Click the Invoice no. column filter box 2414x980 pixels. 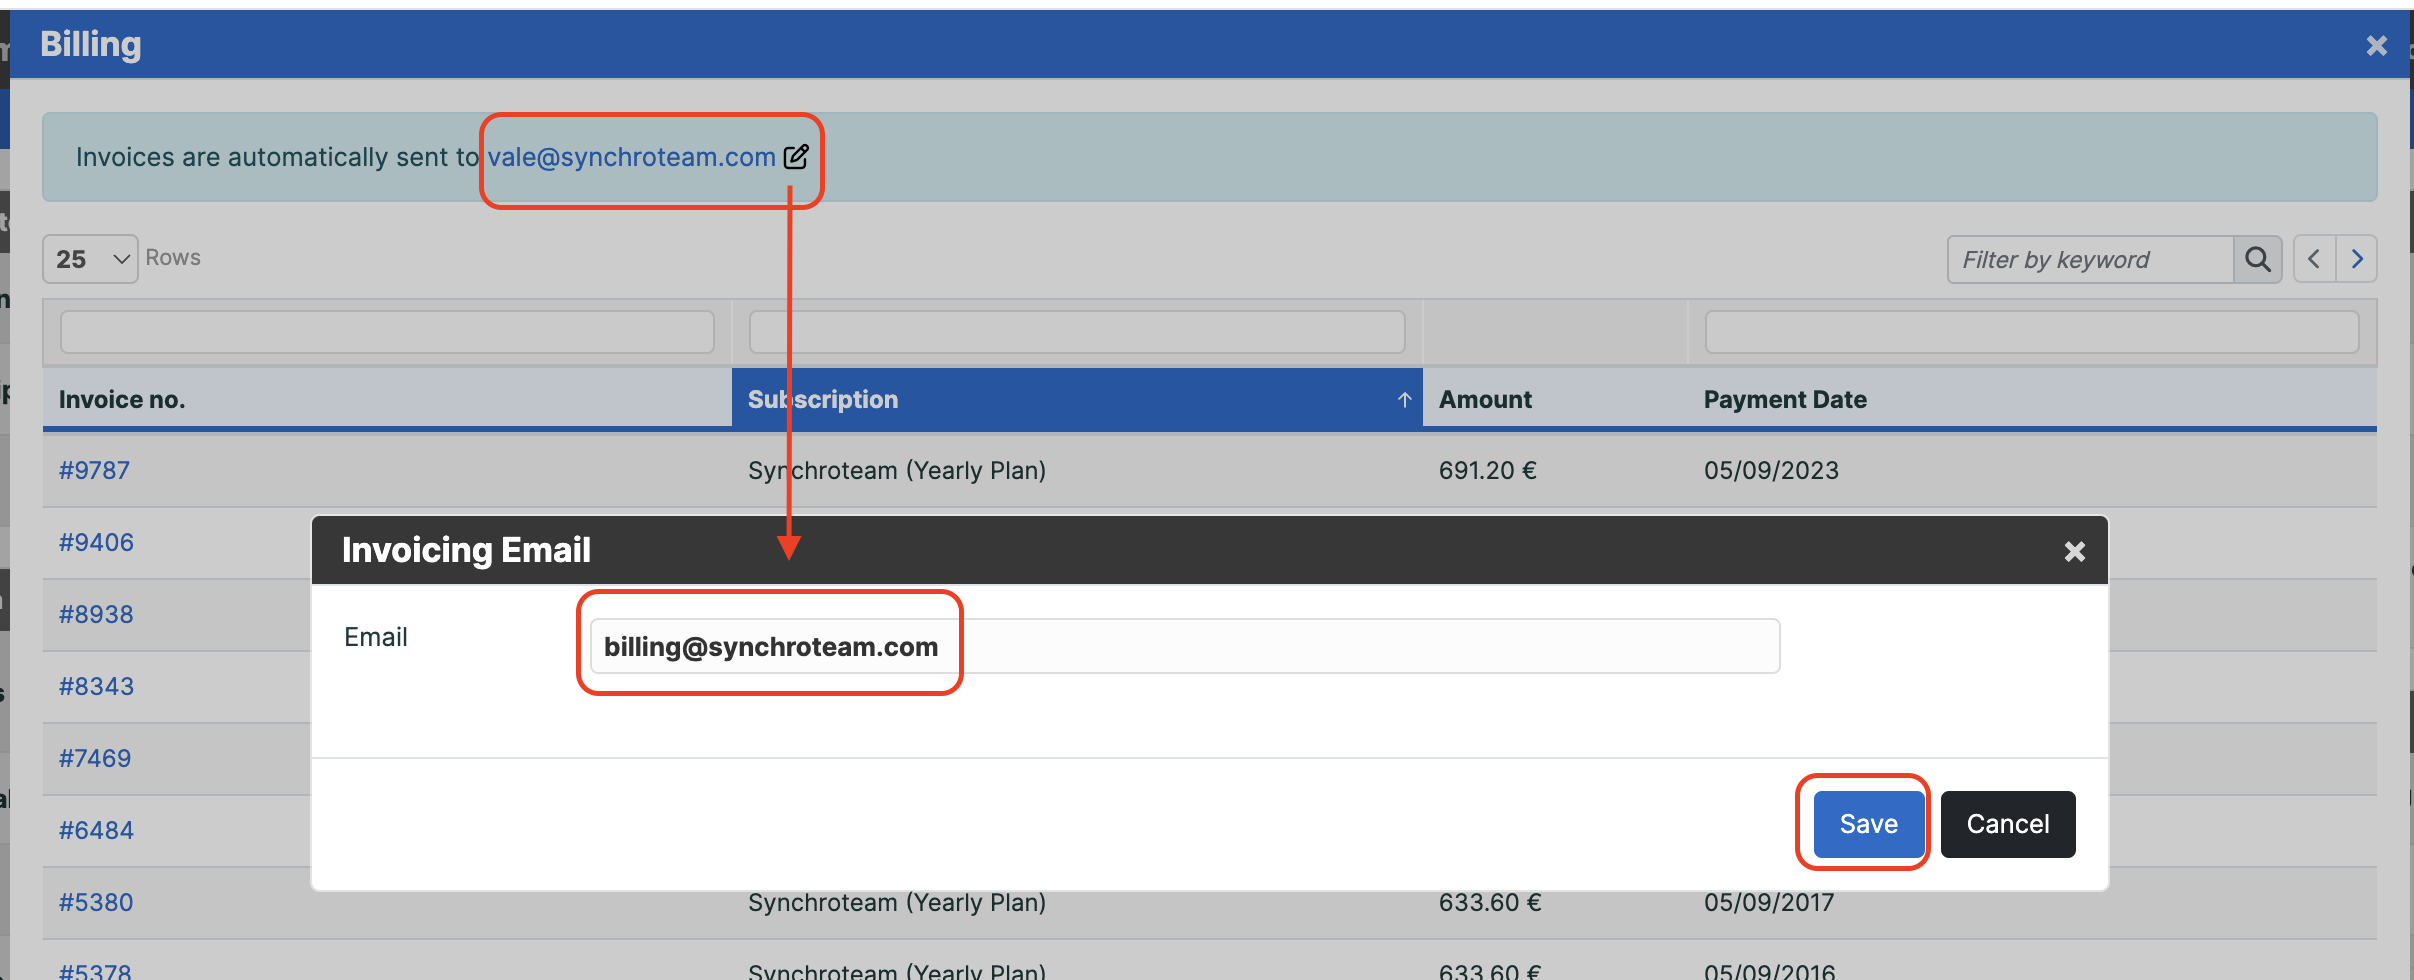point(387,332)
